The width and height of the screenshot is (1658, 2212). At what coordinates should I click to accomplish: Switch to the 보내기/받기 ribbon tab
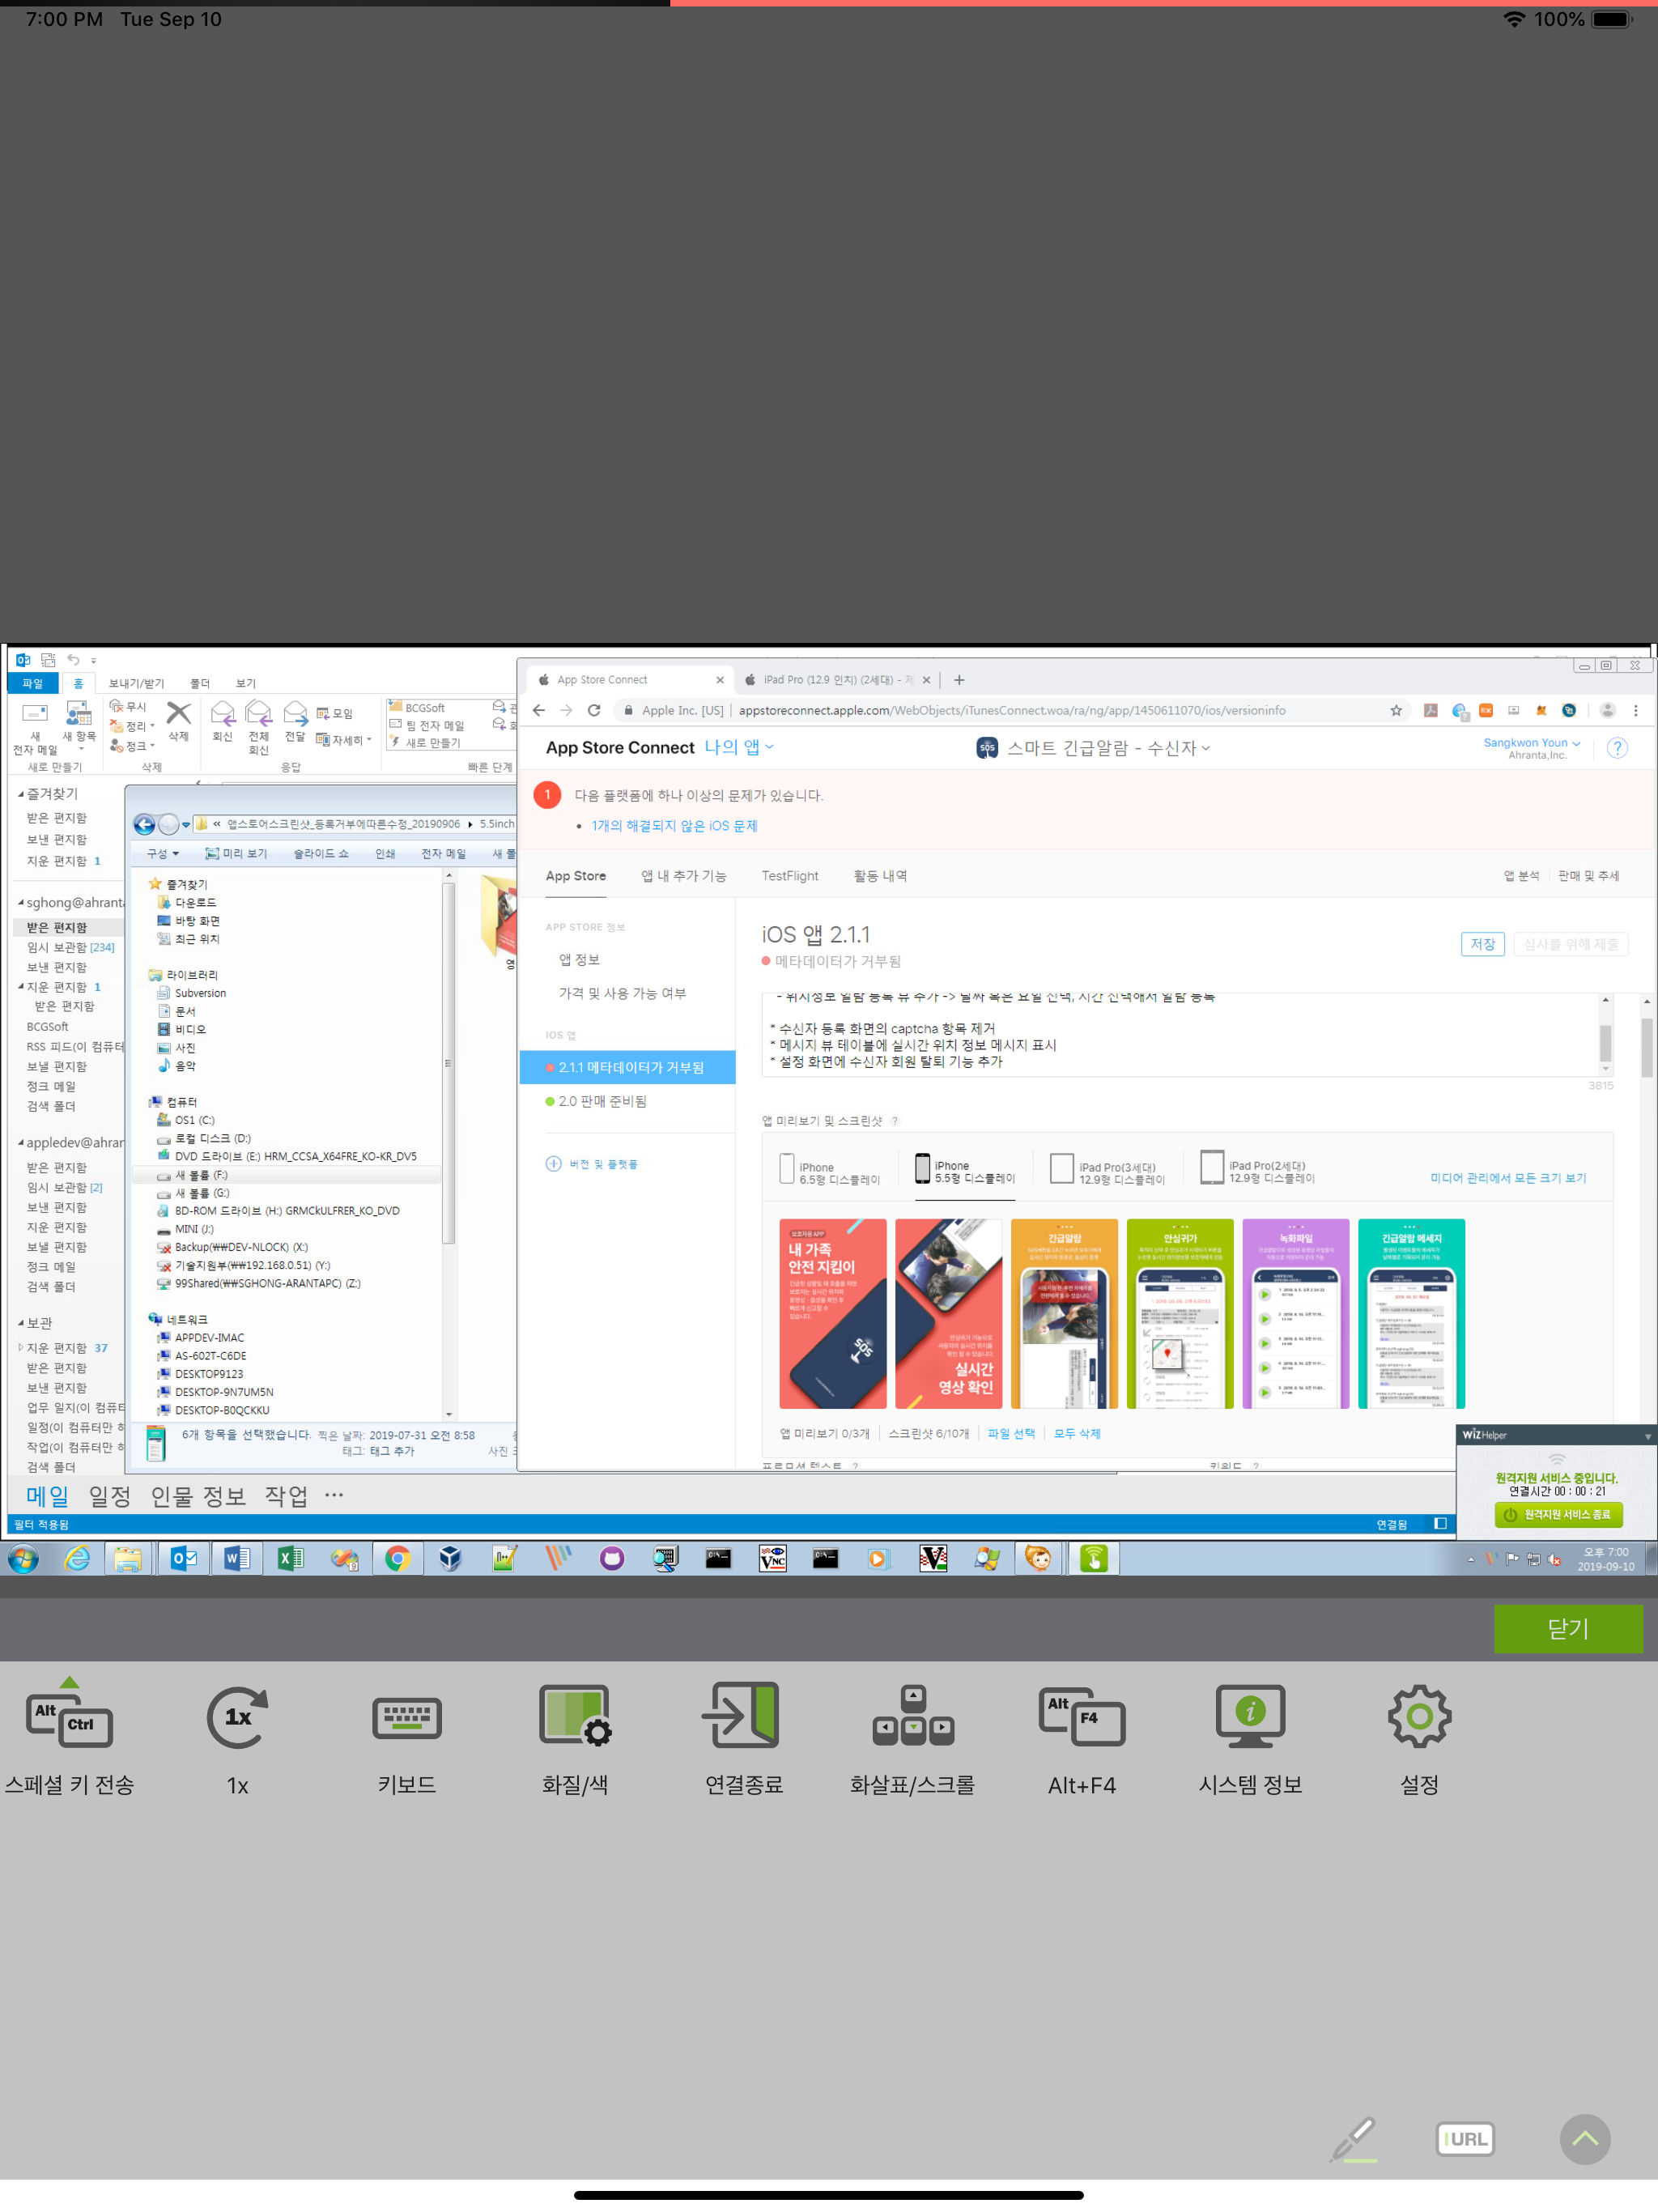[136, 684]
